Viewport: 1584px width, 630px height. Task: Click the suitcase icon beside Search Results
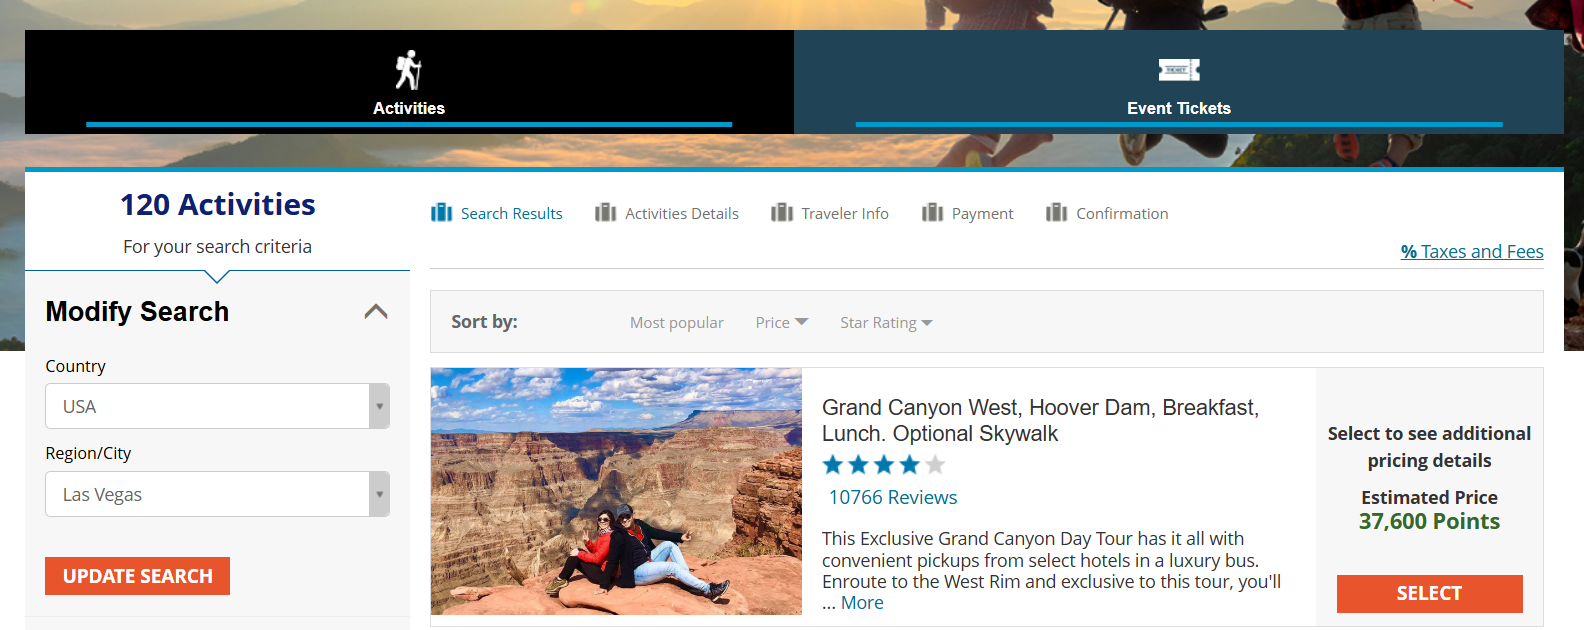[442, 213]
